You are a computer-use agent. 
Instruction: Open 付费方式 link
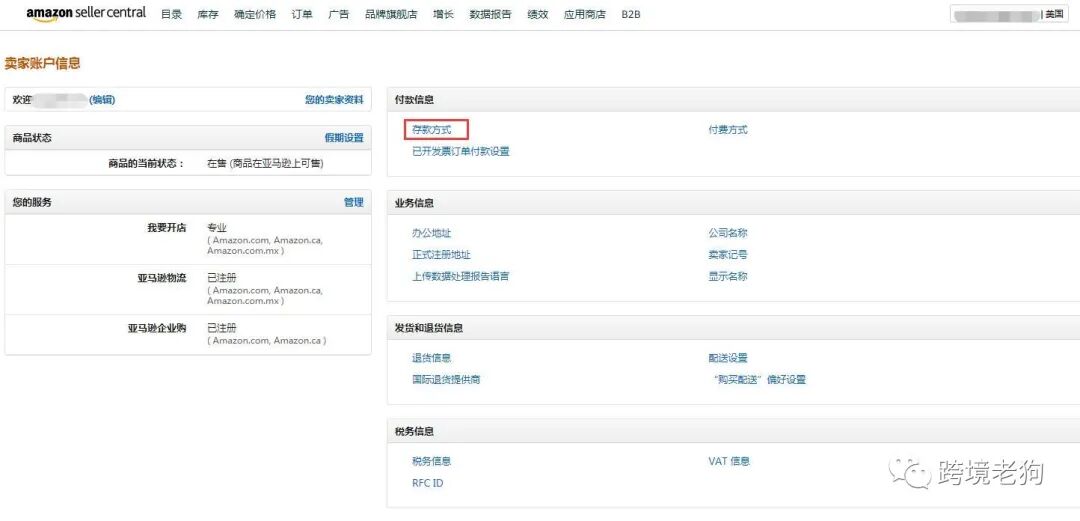728,130
